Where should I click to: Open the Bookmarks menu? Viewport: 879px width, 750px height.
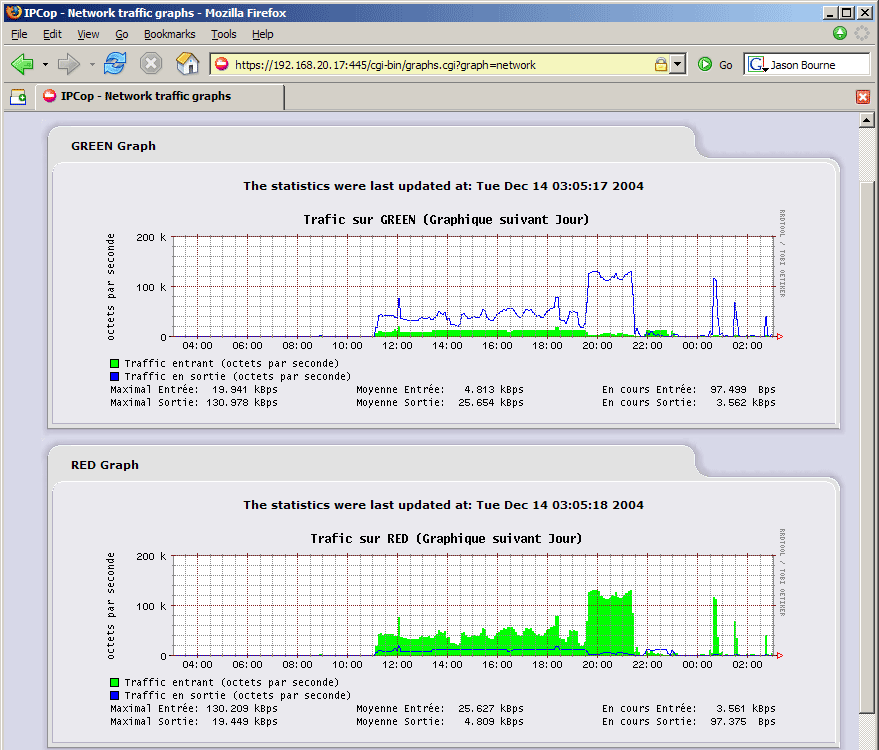point(169,34)
